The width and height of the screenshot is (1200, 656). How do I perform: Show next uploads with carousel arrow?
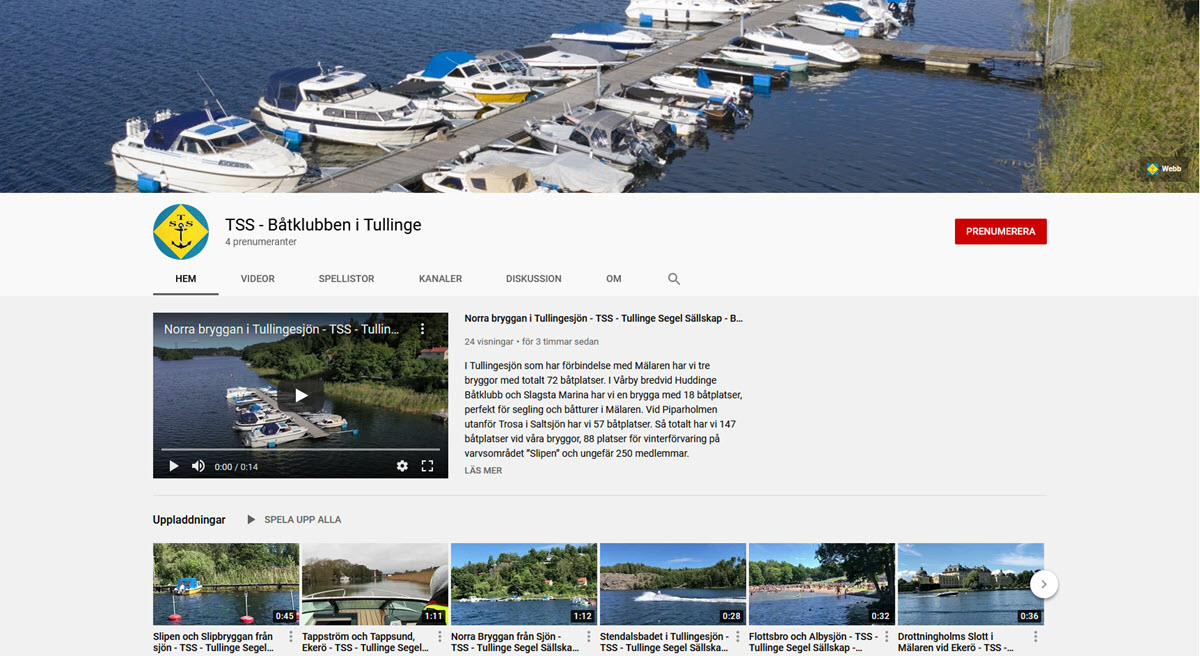pyautogui.click(x=1043, y=583)
